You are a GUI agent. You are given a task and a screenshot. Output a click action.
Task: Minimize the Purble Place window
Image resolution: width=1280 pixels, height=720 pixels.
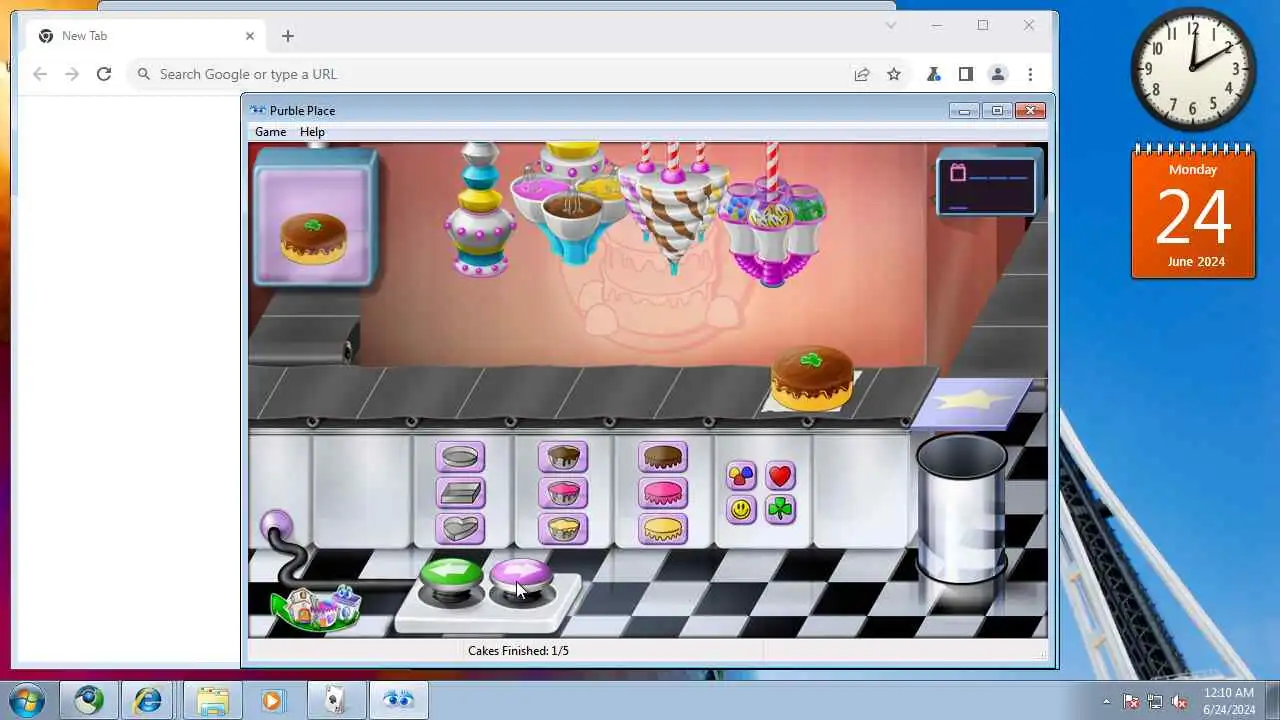click(x=964, y=111)
